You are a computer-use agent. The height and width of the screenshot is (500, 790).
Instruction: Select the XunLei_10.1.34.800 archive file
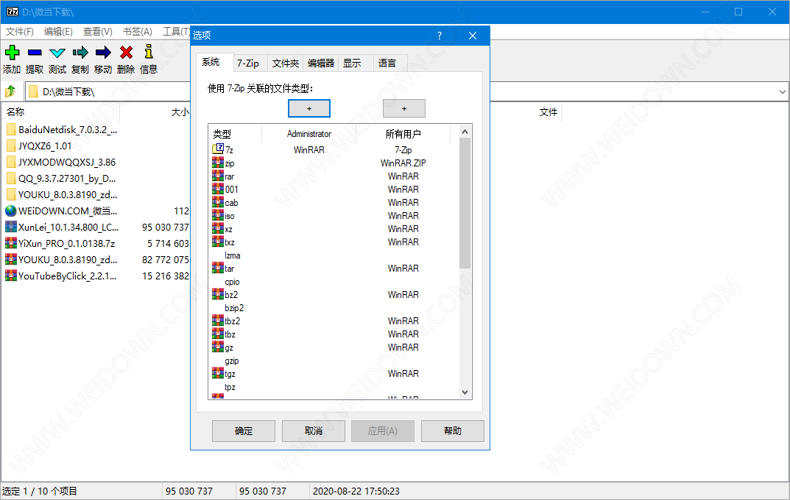pos(62,227)
